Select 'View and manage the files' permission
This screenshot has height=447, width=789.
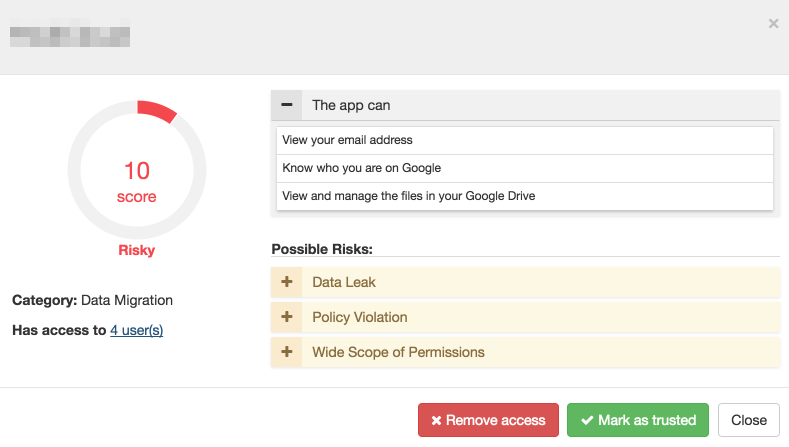[x=409, y=196]
